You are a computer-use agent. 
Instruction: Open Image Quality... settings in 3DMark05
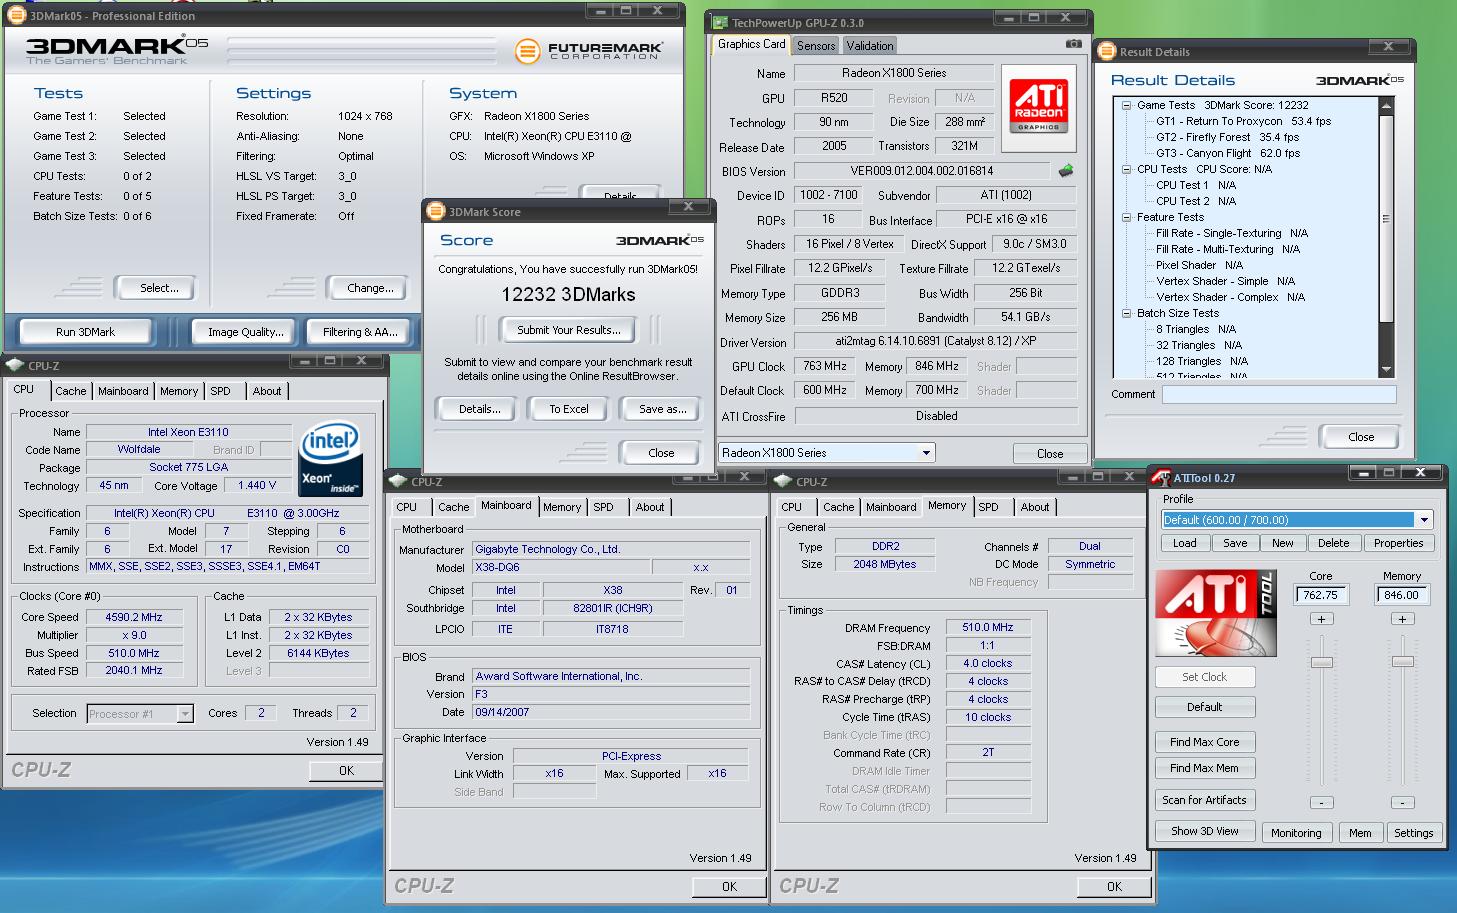pos(245,332)
